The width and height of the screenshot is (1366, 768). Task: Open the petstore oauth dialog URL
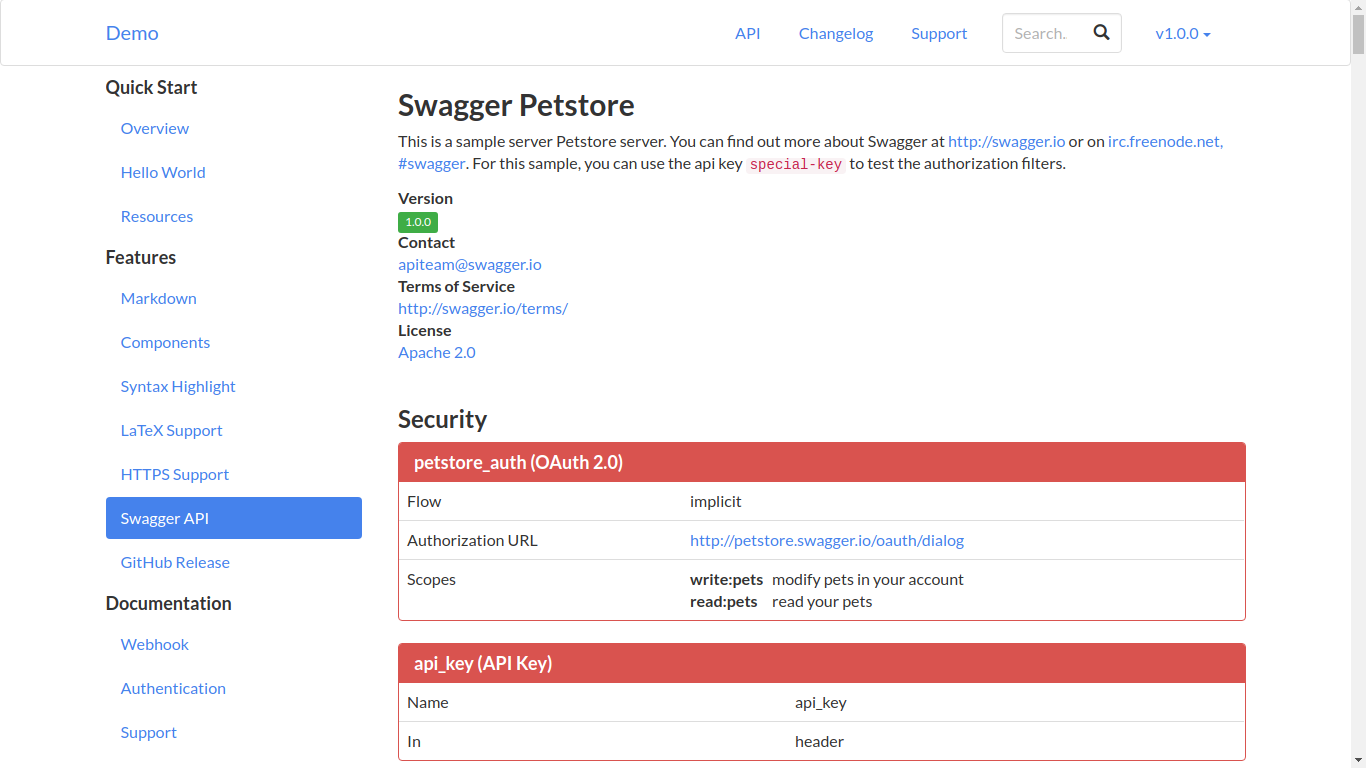[826, 540]
